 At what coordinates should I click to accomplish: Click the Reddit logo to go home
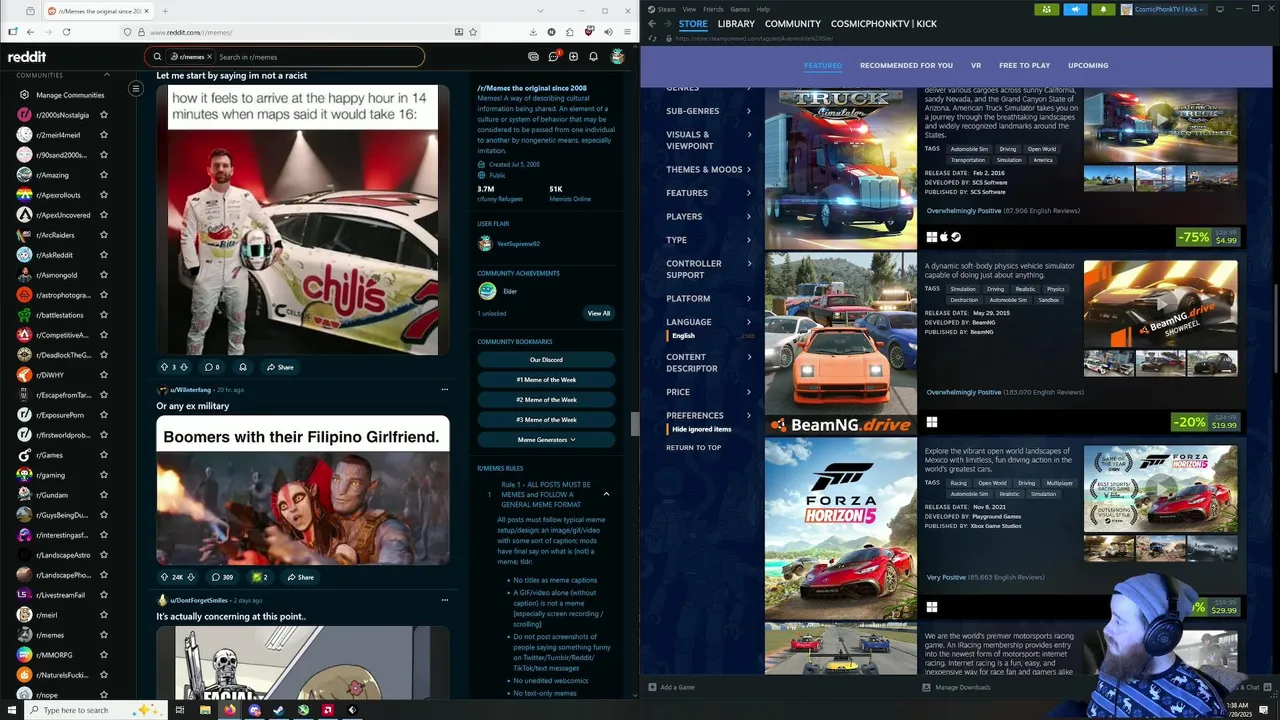pyautogui.click(x=27, y=57)
